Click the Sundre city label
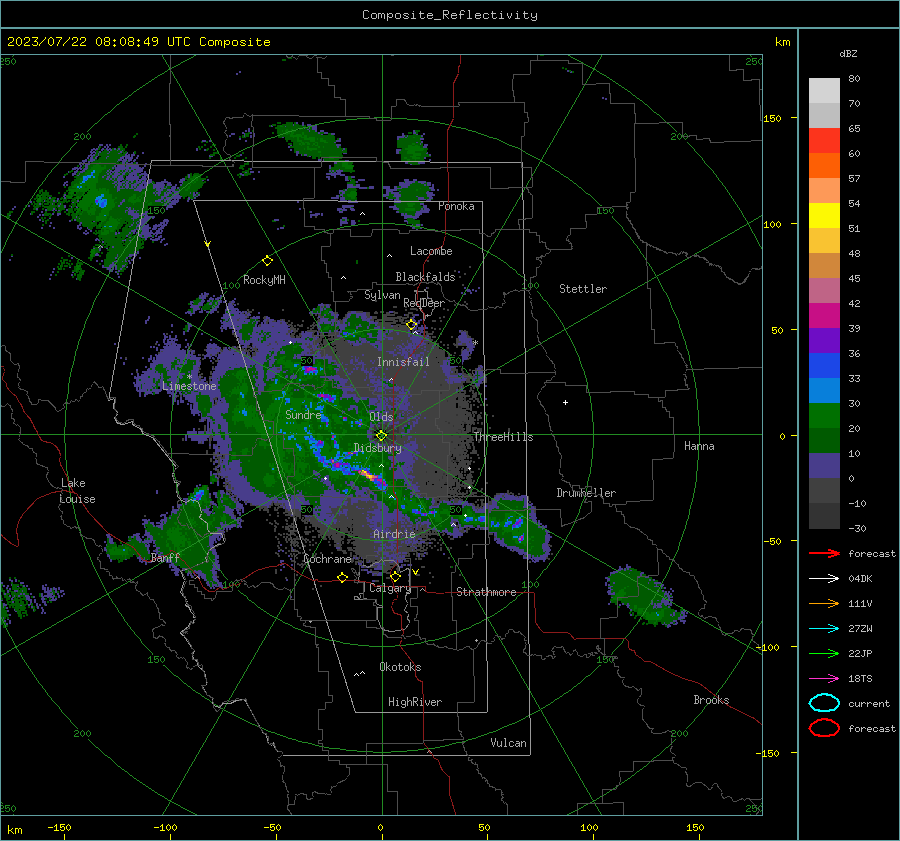This screenshot has width=900, height=841. pyautogui.click(x=303, y=414)
